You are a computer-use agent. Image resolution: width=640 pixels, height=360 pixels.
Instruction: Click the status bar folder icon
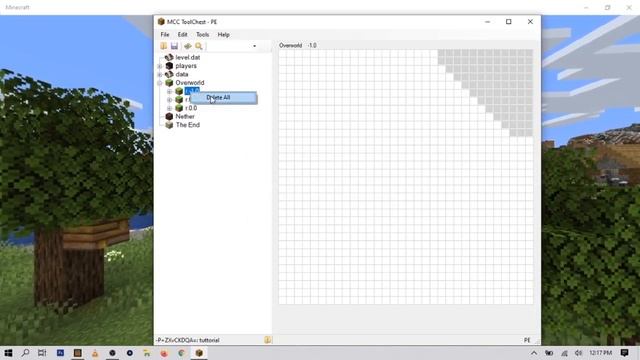(x=268, y=340)
